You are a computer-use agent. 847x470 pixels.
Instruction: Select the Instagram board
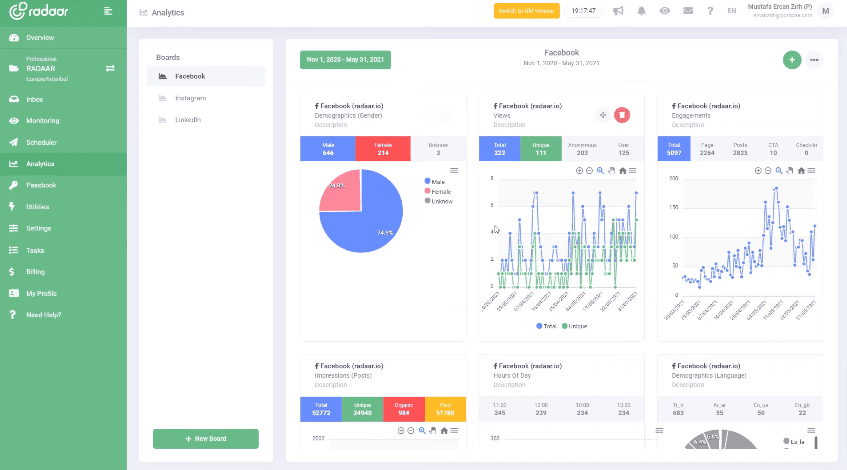pos(190,98)
